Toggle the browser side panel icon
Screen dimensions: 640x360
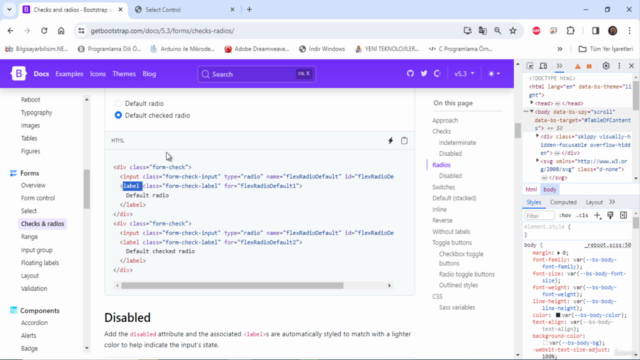596,31
